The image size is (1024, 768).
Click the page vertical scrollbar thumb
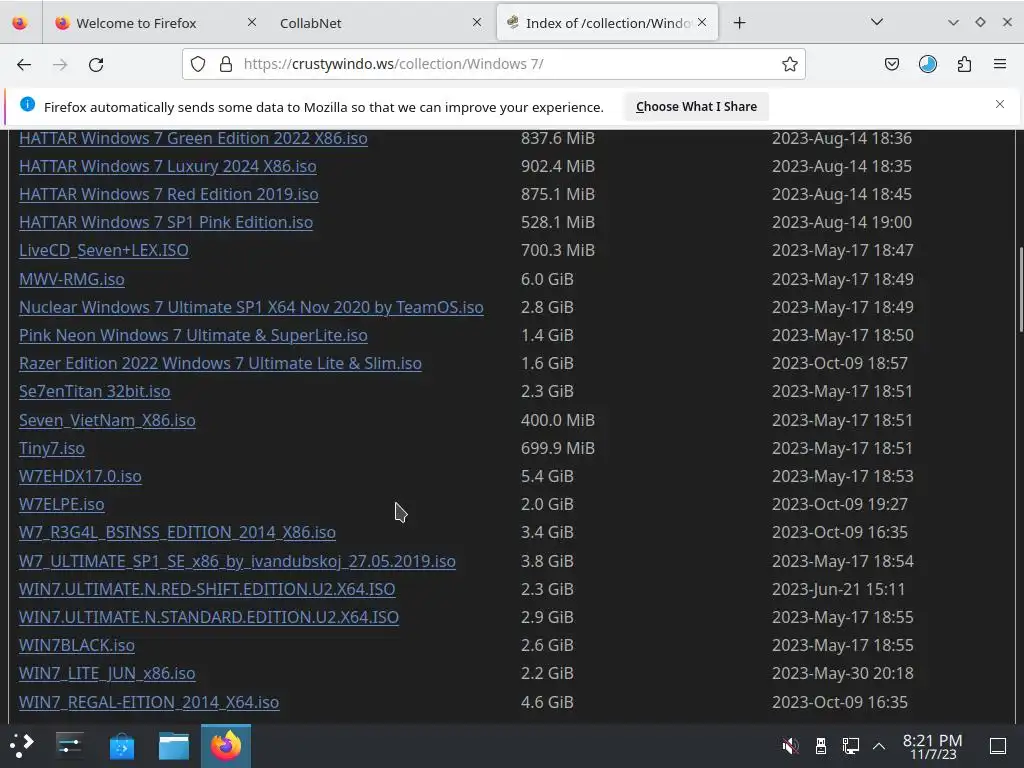point(1019,289)
